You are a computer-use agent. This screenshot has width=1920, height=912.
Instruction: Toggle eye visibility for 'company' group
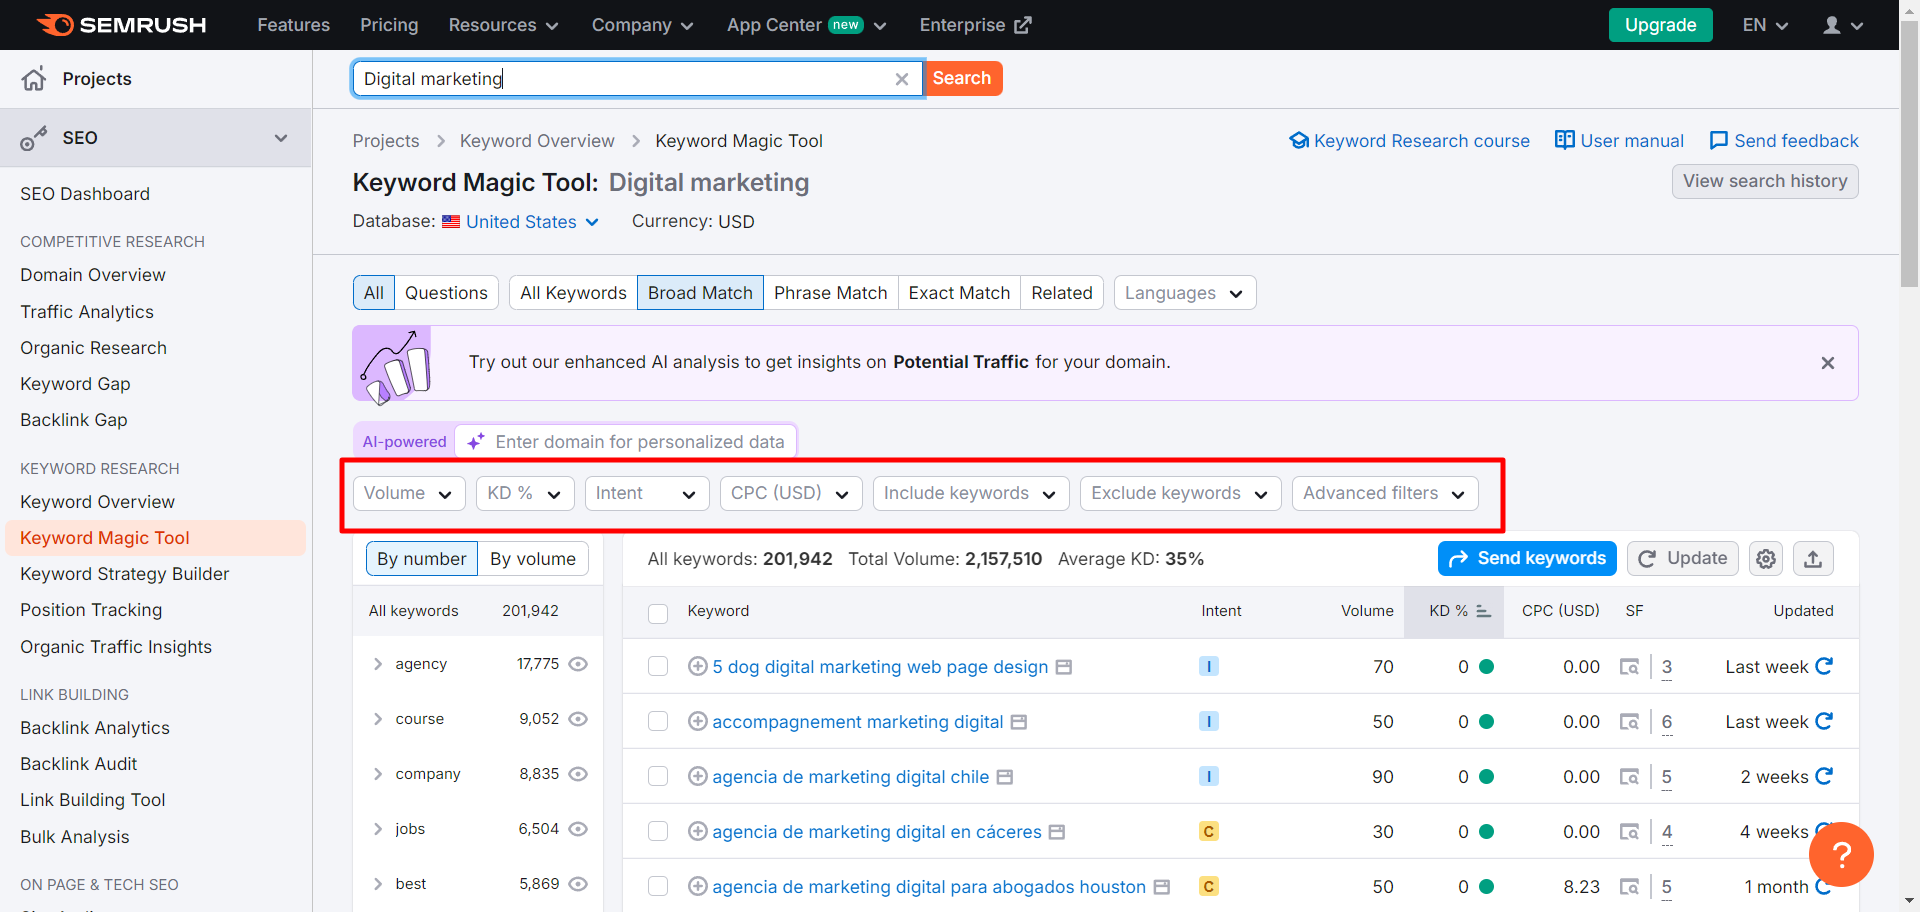(x=578, y=774)
